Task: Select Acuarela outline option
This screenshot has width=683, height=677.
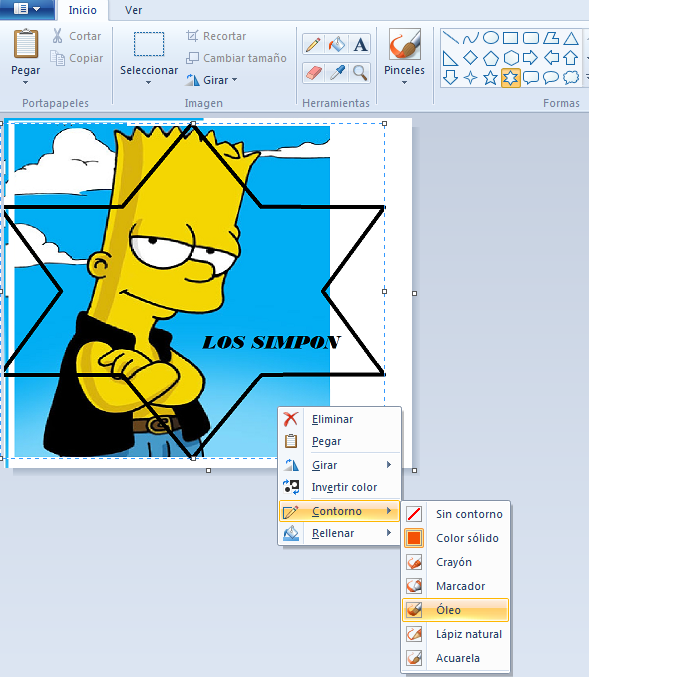Action: click(455, 658)
